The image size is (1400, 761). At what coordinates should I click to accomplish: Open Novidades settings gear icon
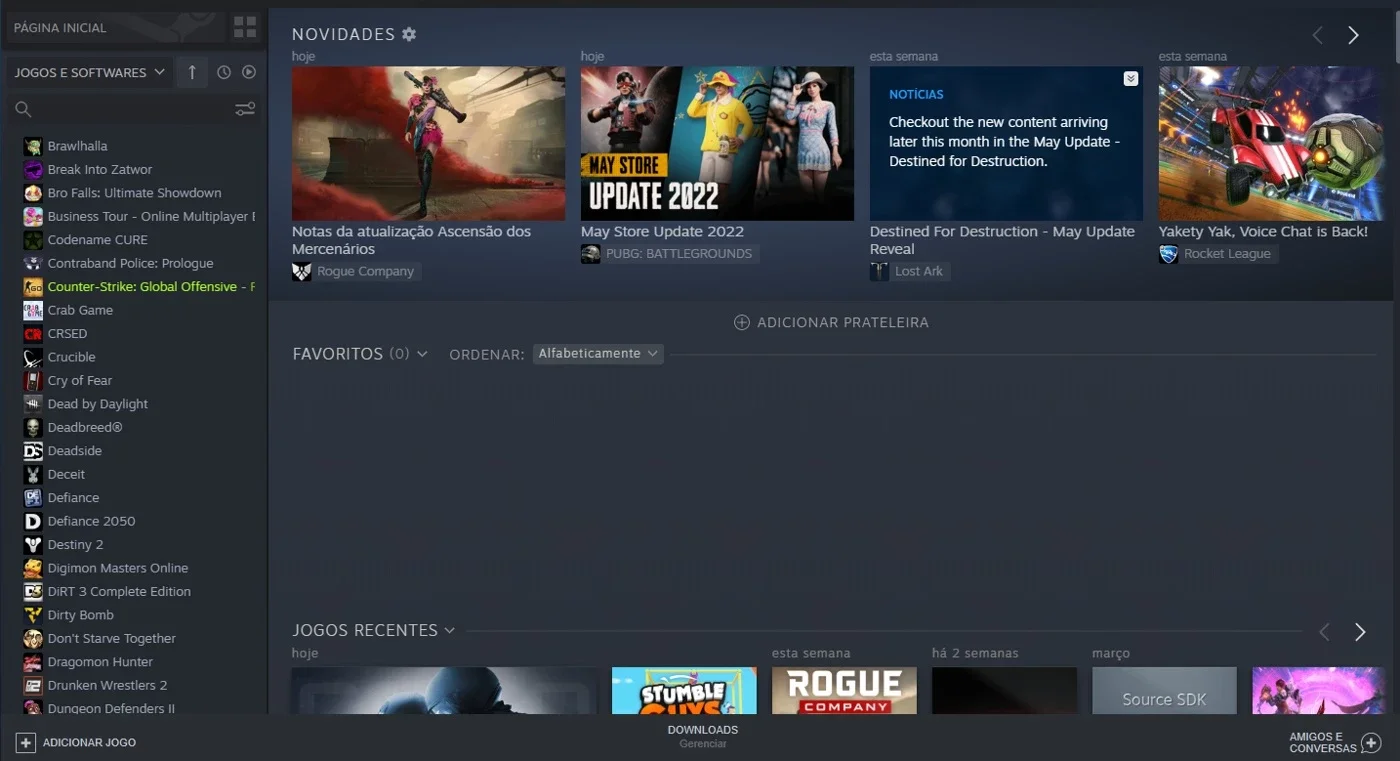[x=409, y=34]
